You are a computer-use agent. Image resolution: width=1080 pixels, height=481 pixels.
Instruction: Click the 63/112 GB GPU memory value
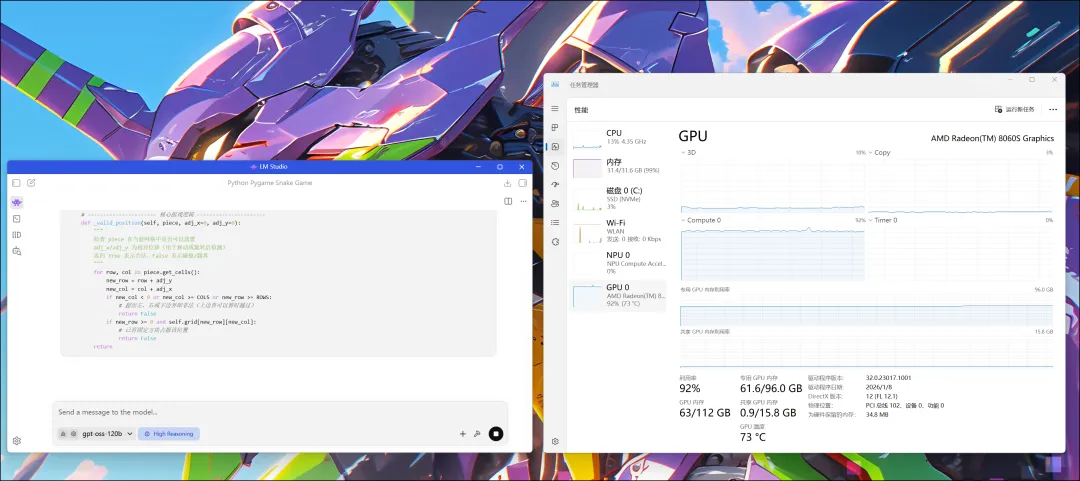(705, 413)
